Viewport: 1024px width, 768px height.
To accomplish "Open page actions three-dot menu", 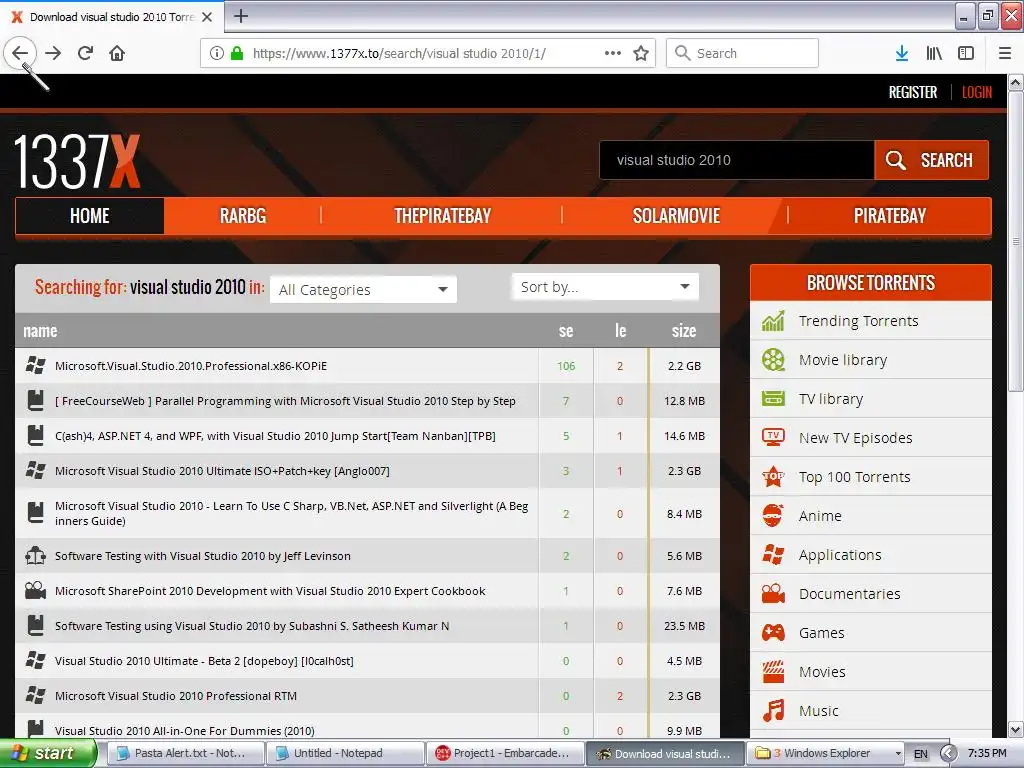I will [x=613, y=53].
